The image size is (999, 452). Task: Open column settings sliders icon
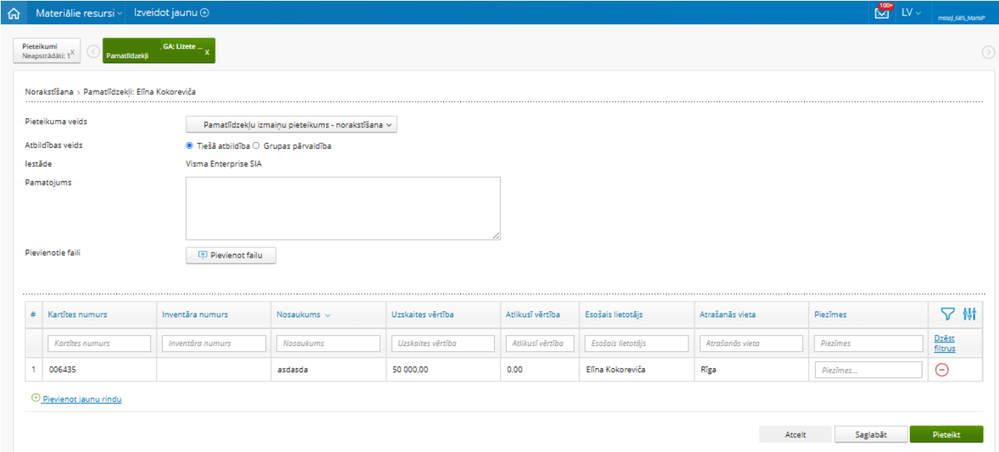point(970,313)
